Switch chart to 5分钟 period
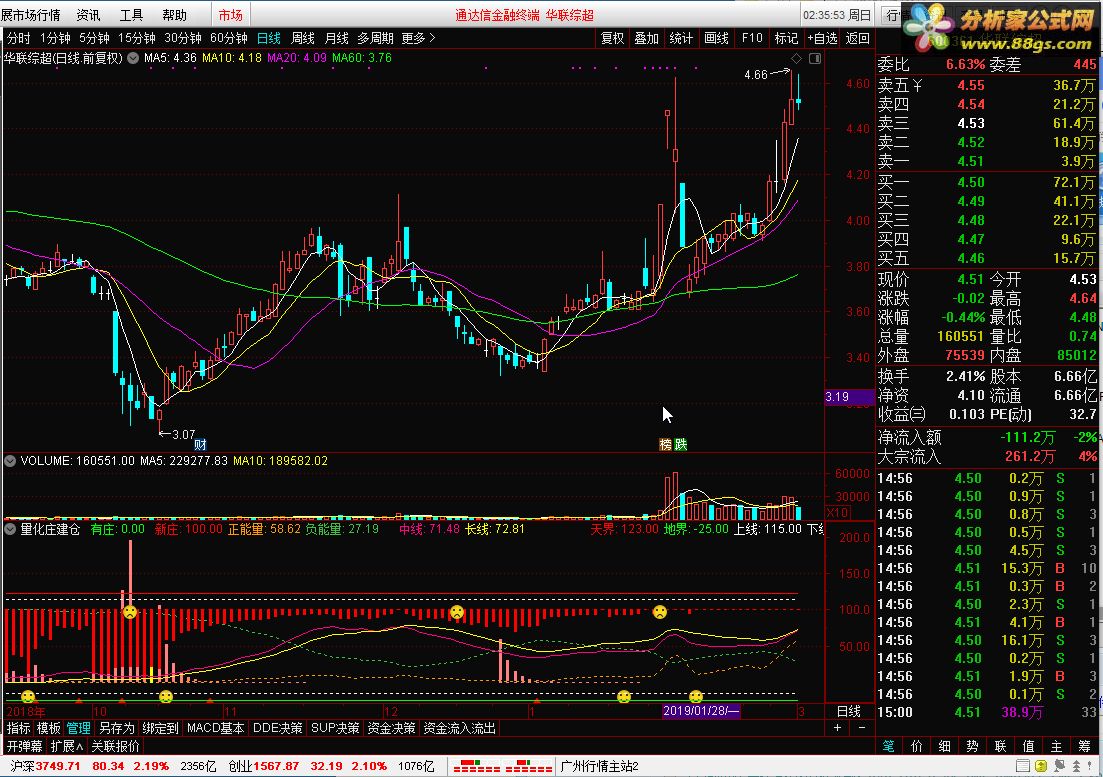 pyautogui.click(x=94, y=38)
